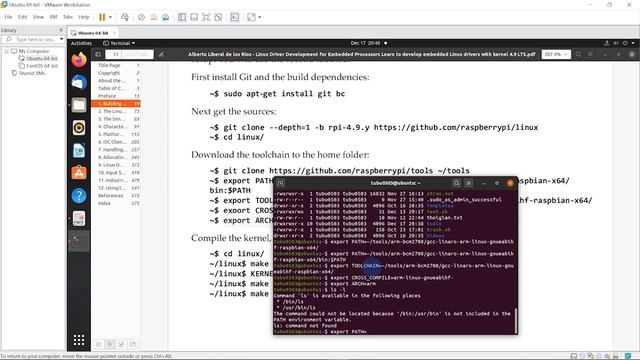This screenshot has height=360, width=640.
Task: Open the View menu in VMware
Action: pyautogui.click(x=38, y=17)
